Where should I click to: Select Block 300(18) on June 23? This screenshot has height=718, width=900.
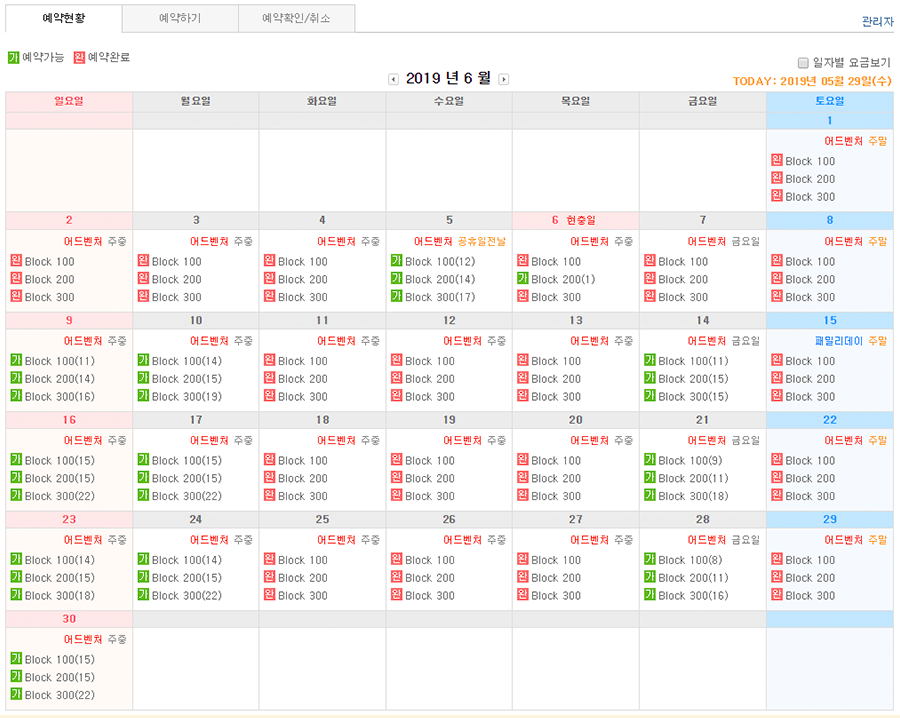click(60, 595)
